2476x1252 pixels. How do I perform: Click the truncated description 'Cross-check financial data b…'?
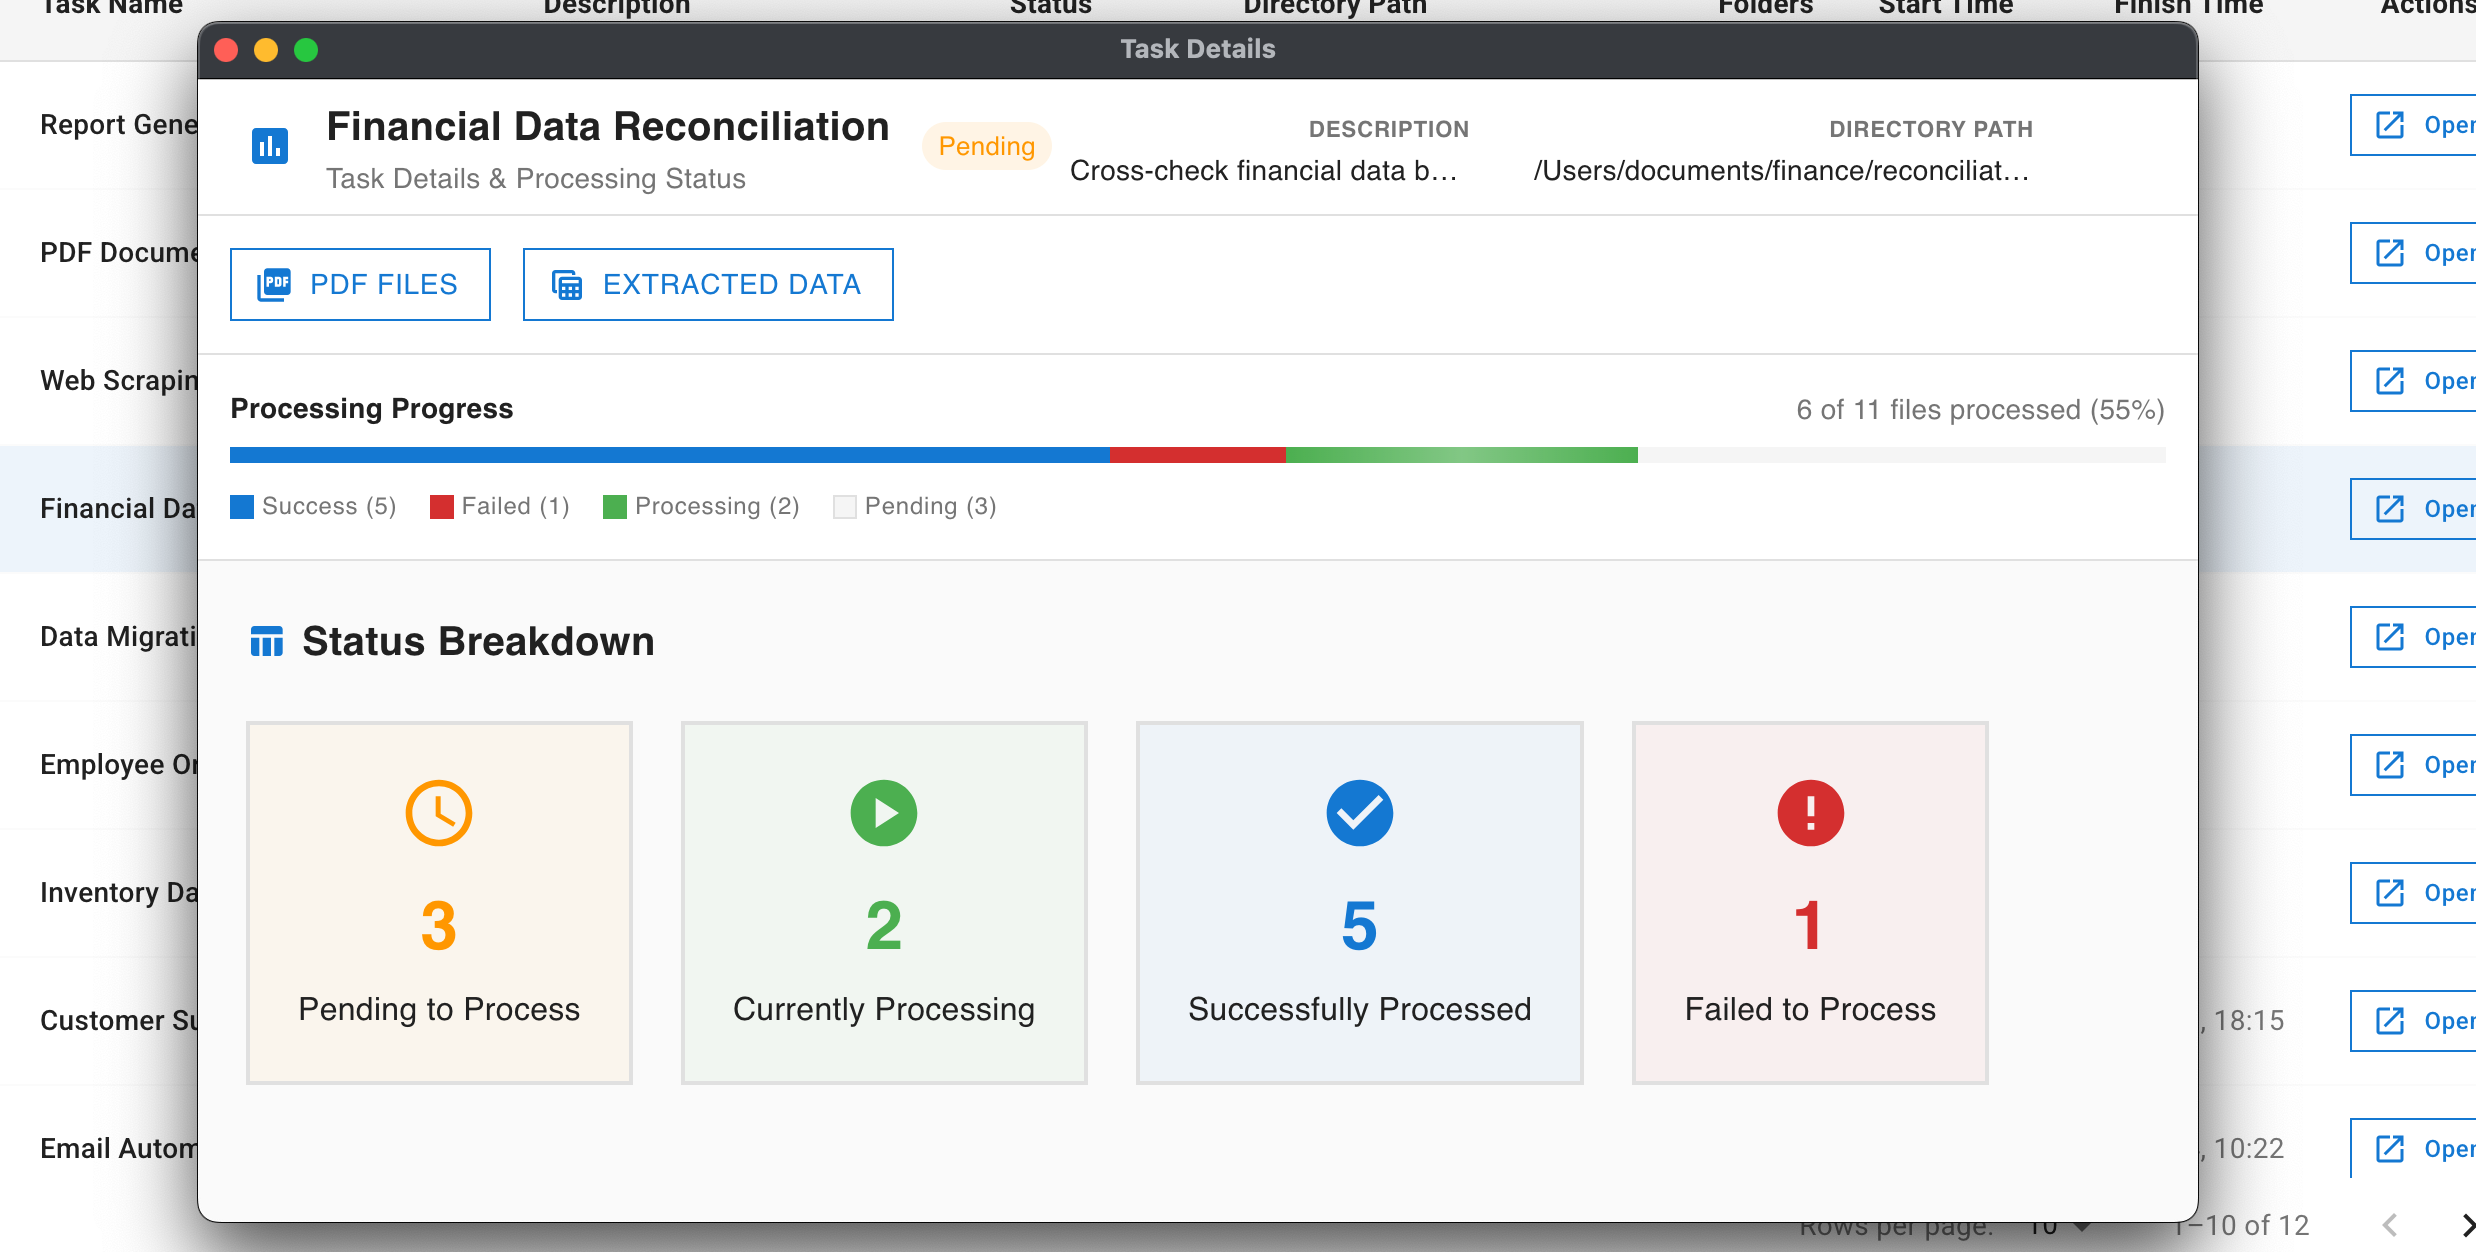1264,171
